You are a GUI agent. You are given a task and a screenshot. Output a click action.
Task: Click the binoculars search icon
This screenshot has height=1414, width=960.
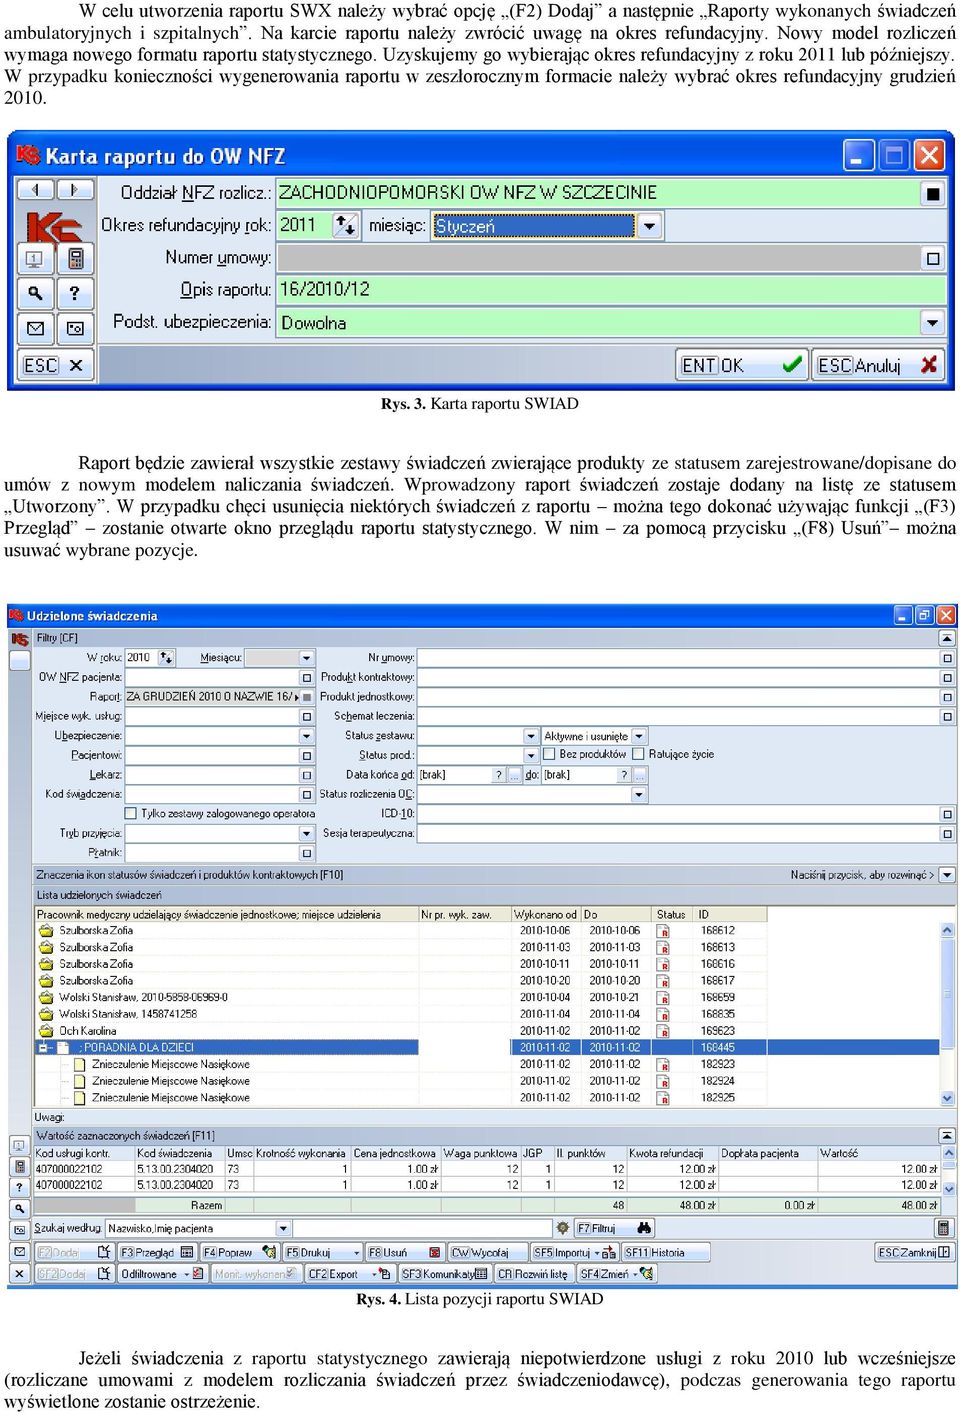pos(644,1228)
